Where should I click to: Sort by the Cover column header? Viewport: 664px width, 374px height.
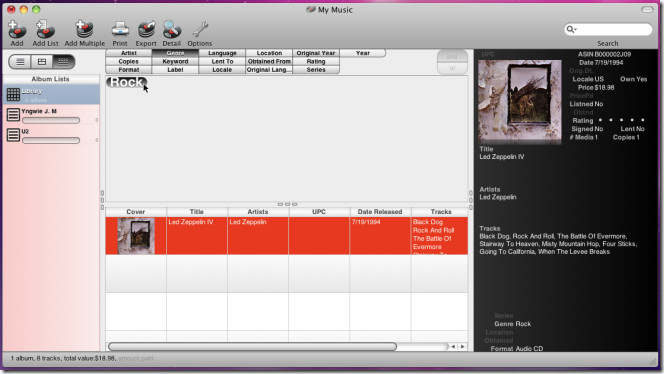pyautogui.click(x=136, y=212)
